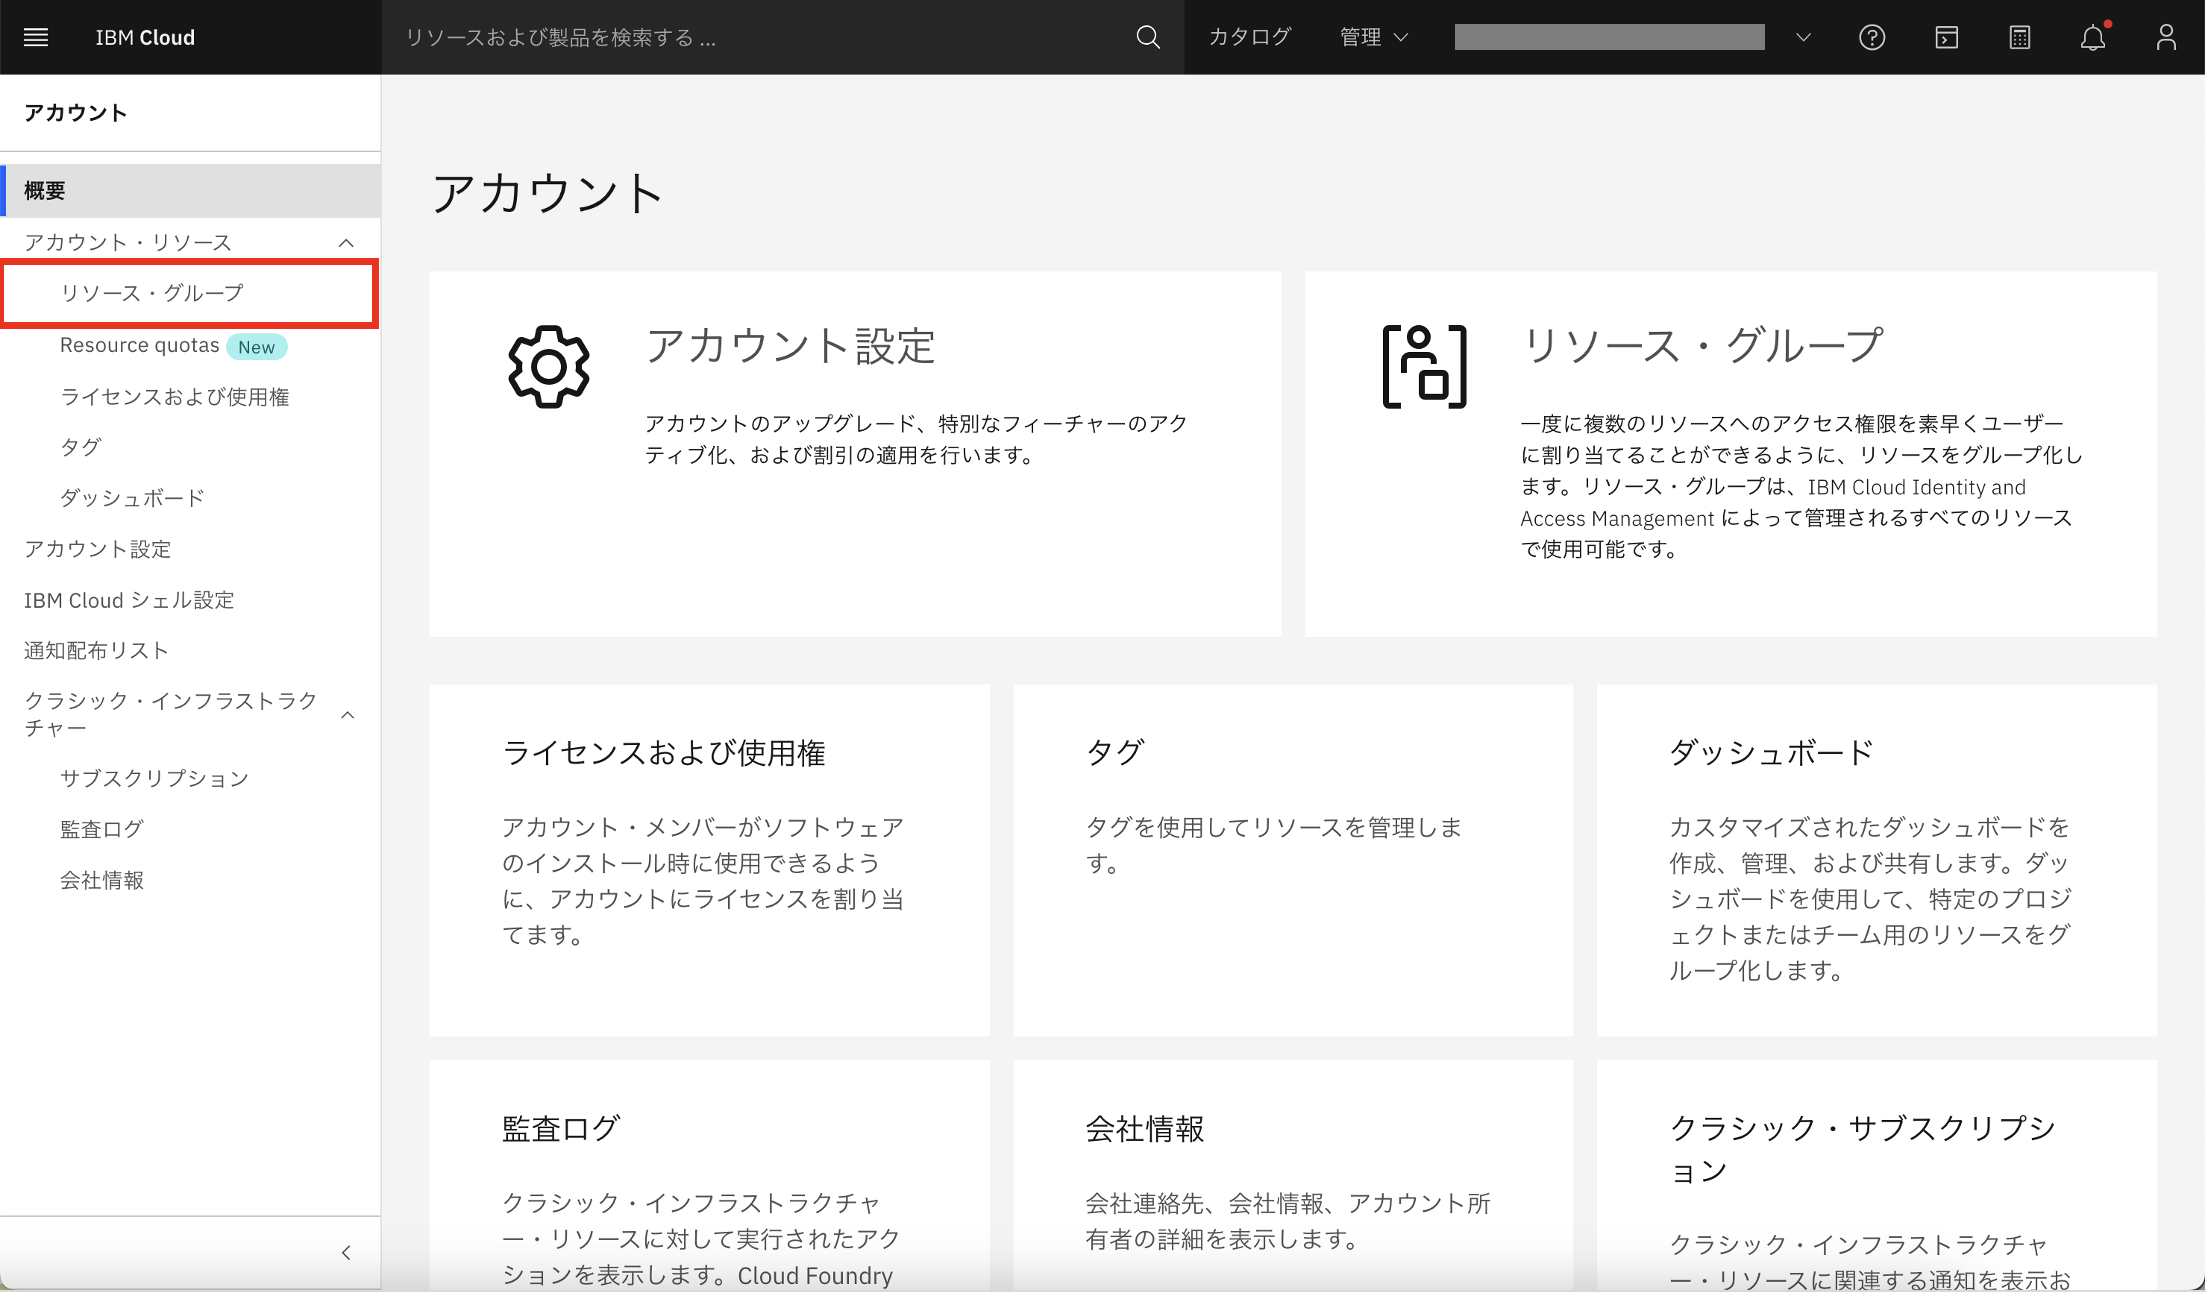Open the help question mark icon
This screenshot has width=2206, height=1292.
pos(1872,37)
